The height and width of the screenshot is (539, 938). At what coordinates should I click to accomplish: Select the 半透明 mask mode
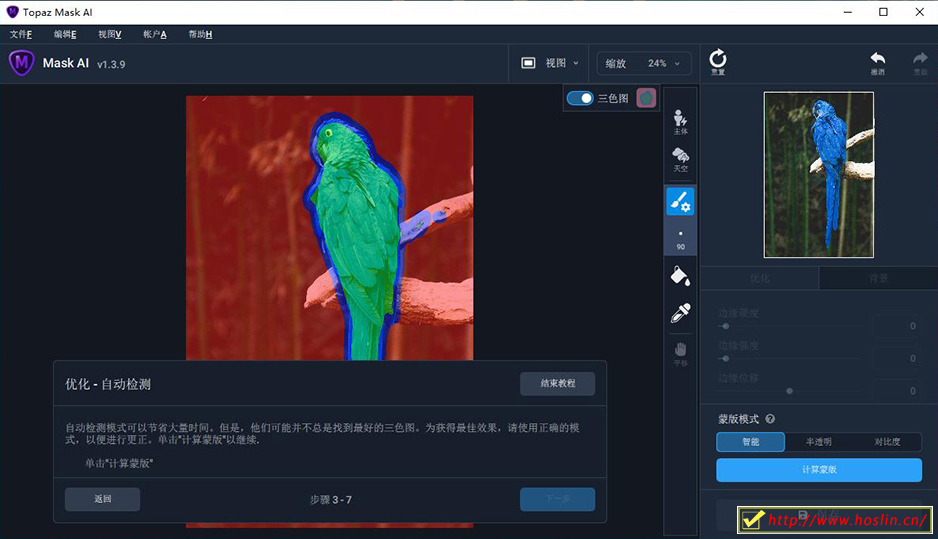(x=818, y=442)
